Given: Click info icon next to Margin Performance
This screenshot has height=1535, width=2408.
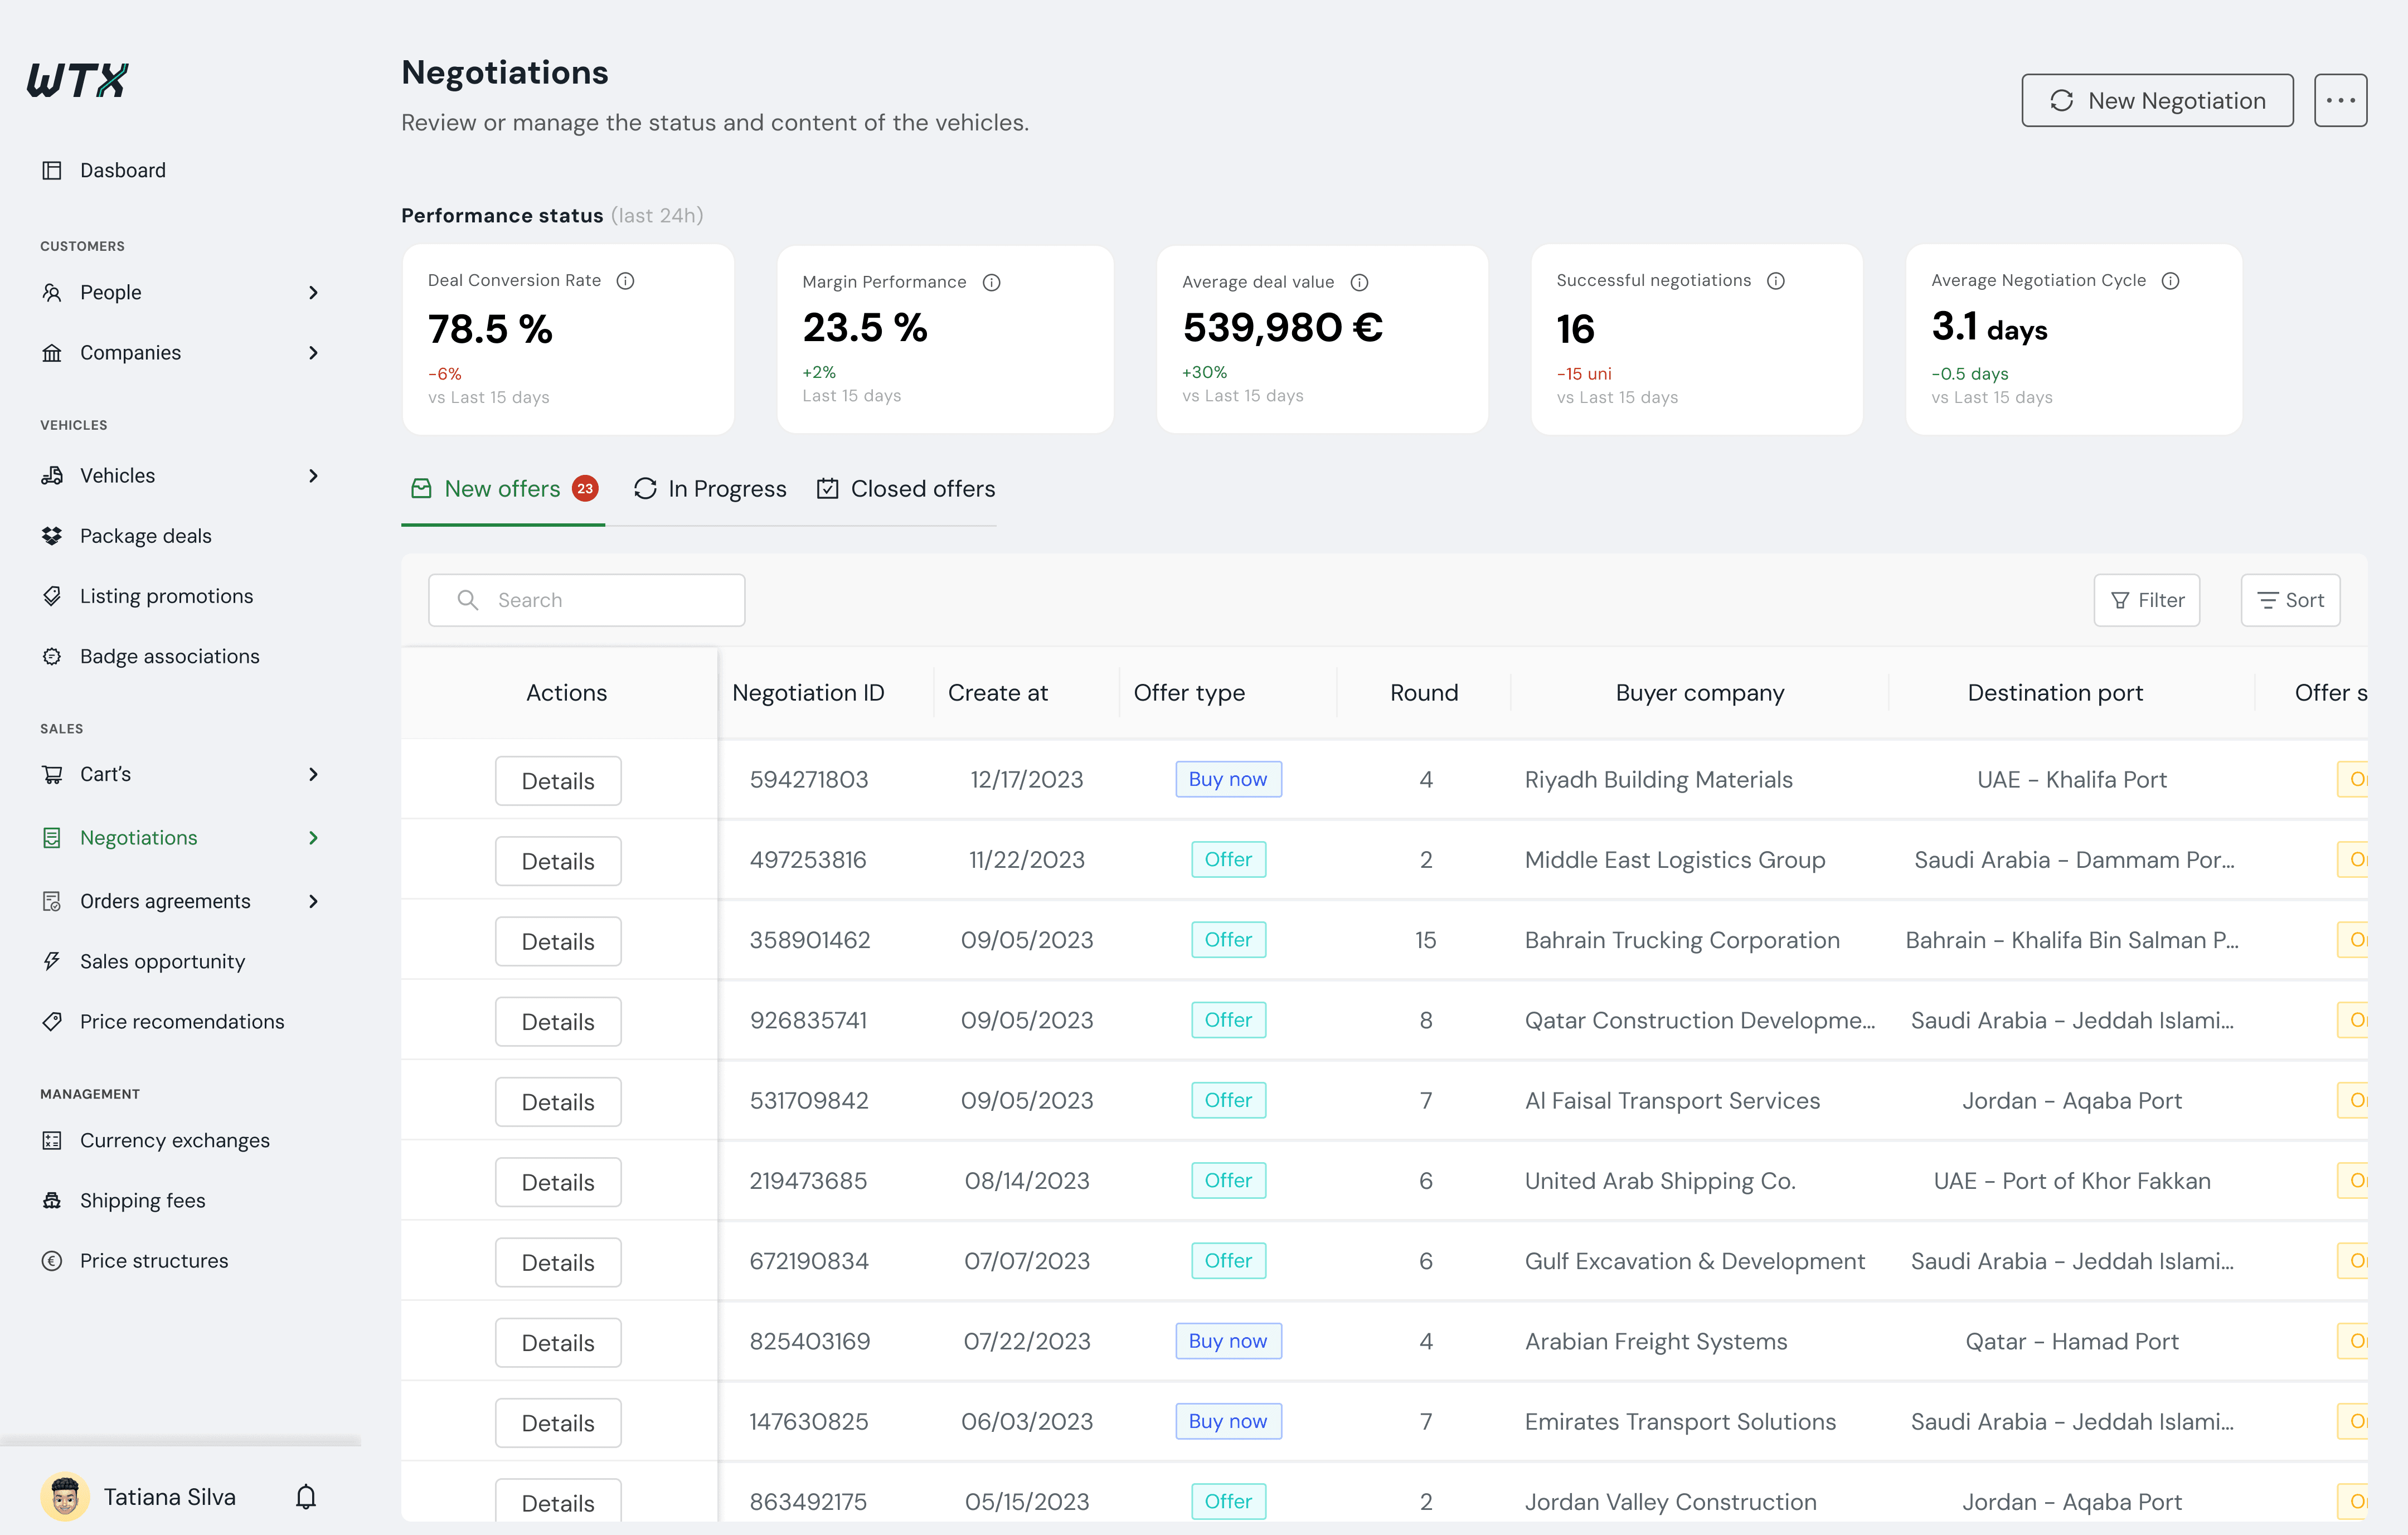Looking at the screenshot, I should [991, 282].
